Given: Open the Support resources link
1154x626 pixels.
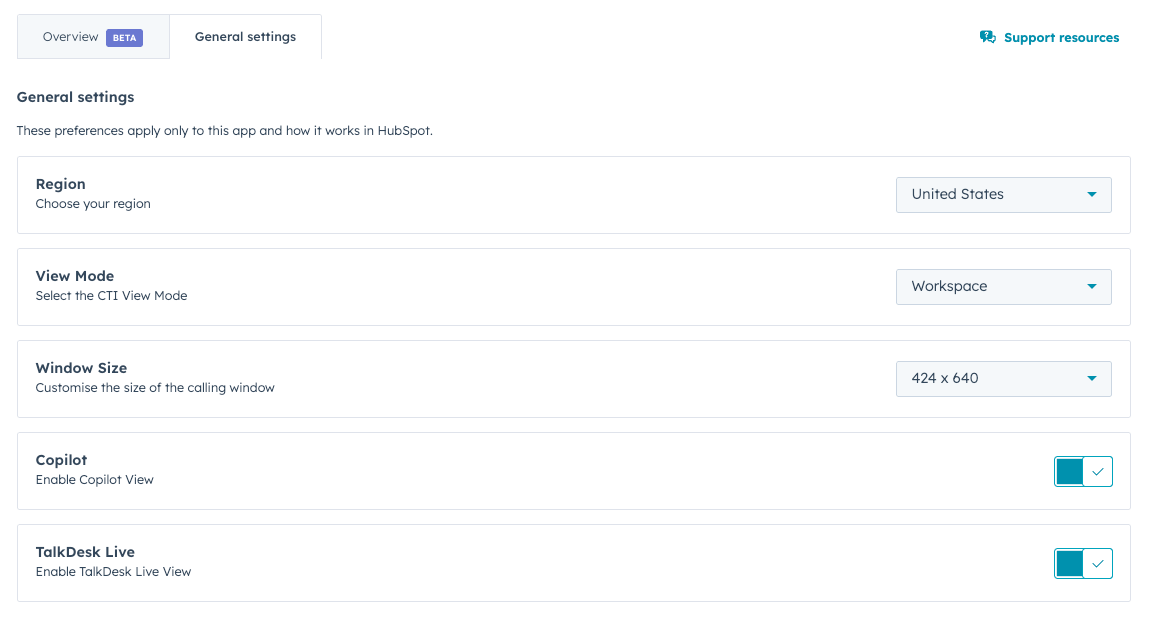Looking at the screenshot, I should pyautogui.click(x=1059, y=37).
